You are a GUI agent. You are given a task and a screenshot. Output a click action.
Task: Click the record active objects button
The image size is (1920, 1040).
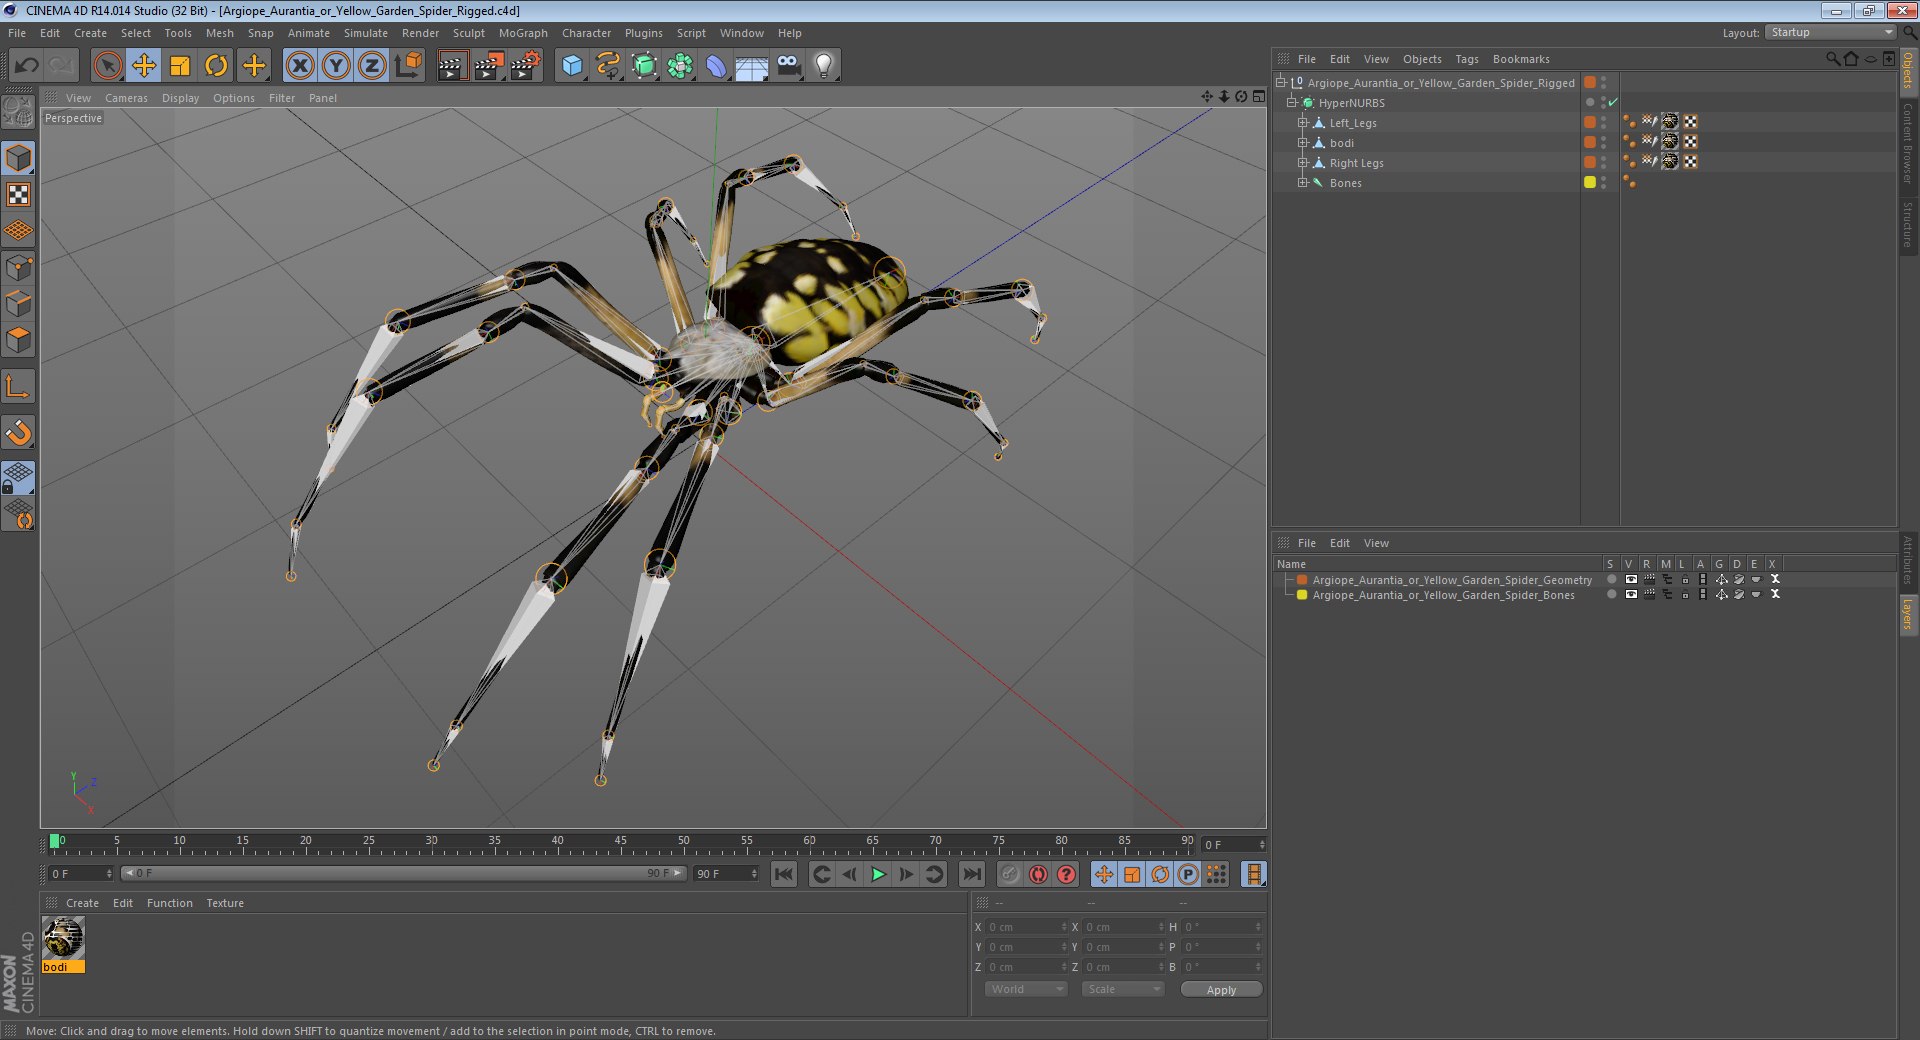1010,874
